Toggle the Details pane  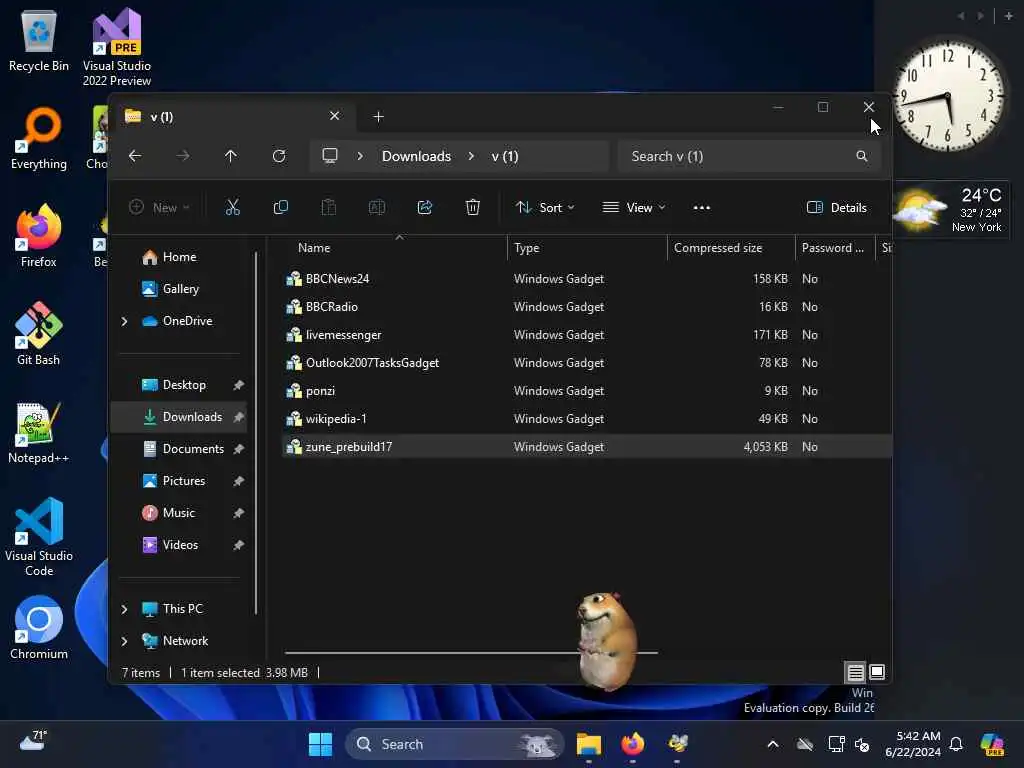[837, 208]
